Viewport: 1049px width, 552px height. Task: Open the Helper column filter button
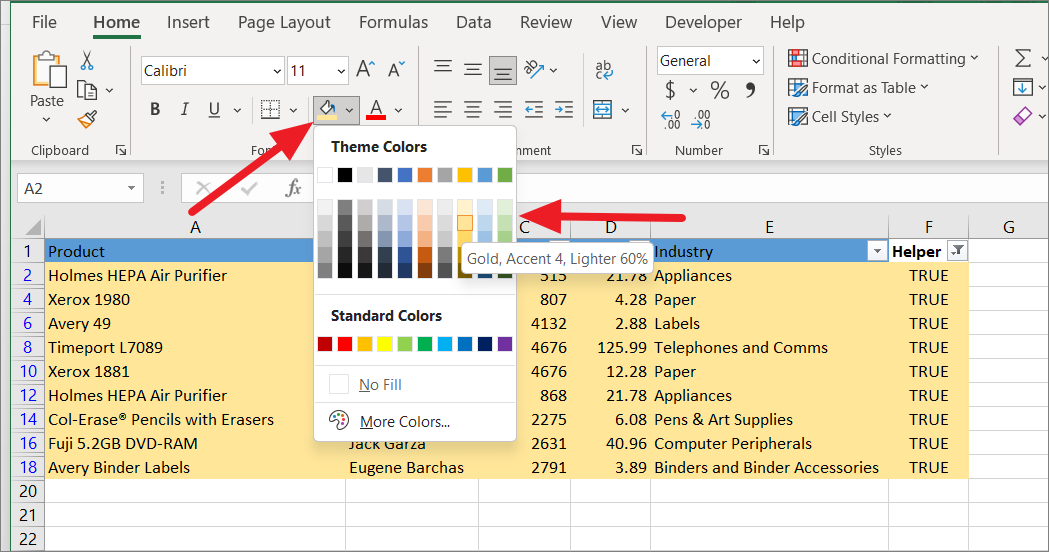click(957, 252)
